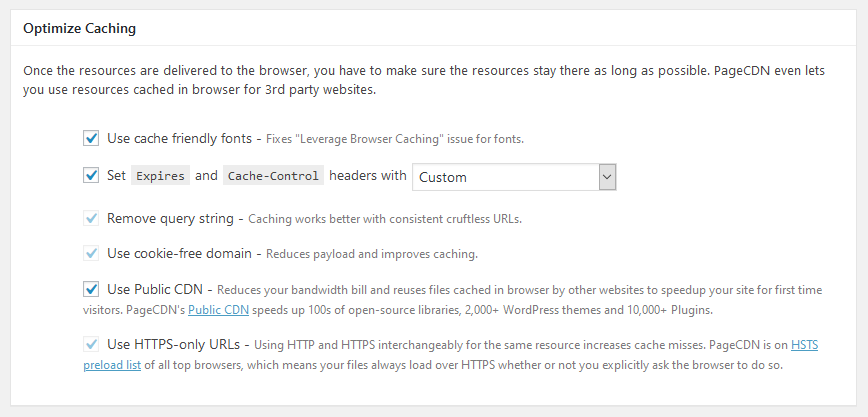Click the Optimize Caching heading
Viewport: 868px width, 417px height.
pos(80,28)
